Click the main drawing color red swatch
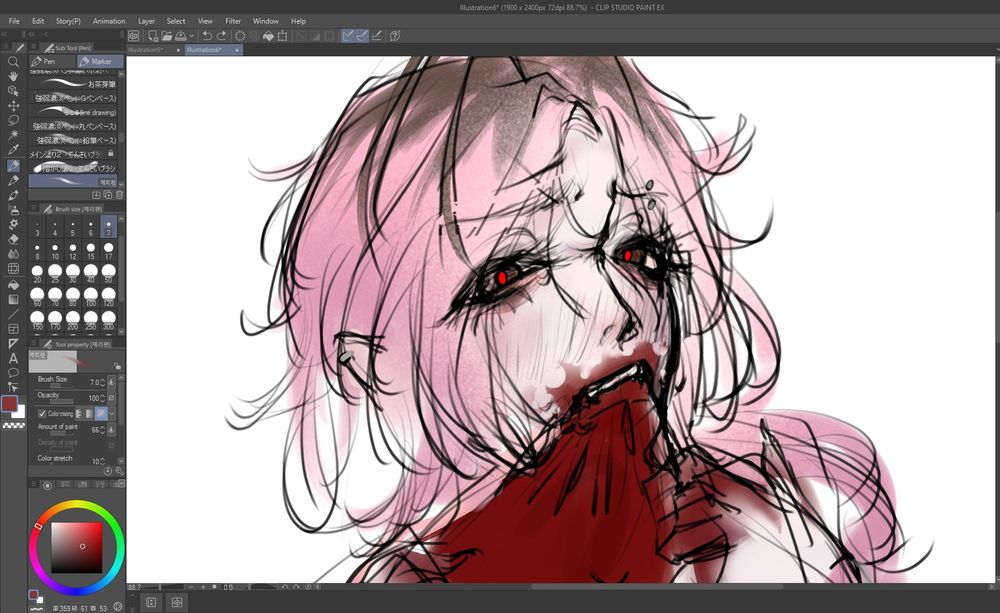Screen dimensions: 1000x613 9,403
